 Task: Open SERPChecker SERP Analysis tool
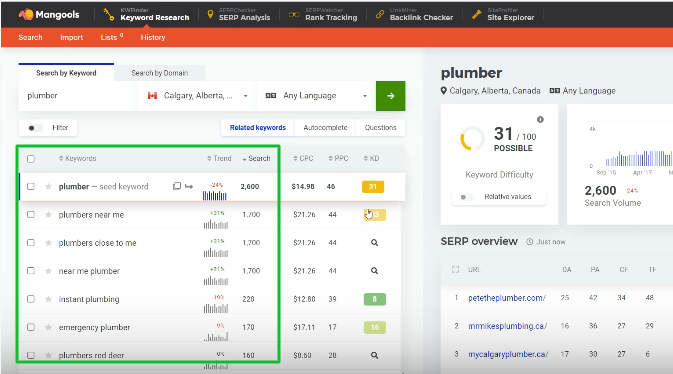239,15
